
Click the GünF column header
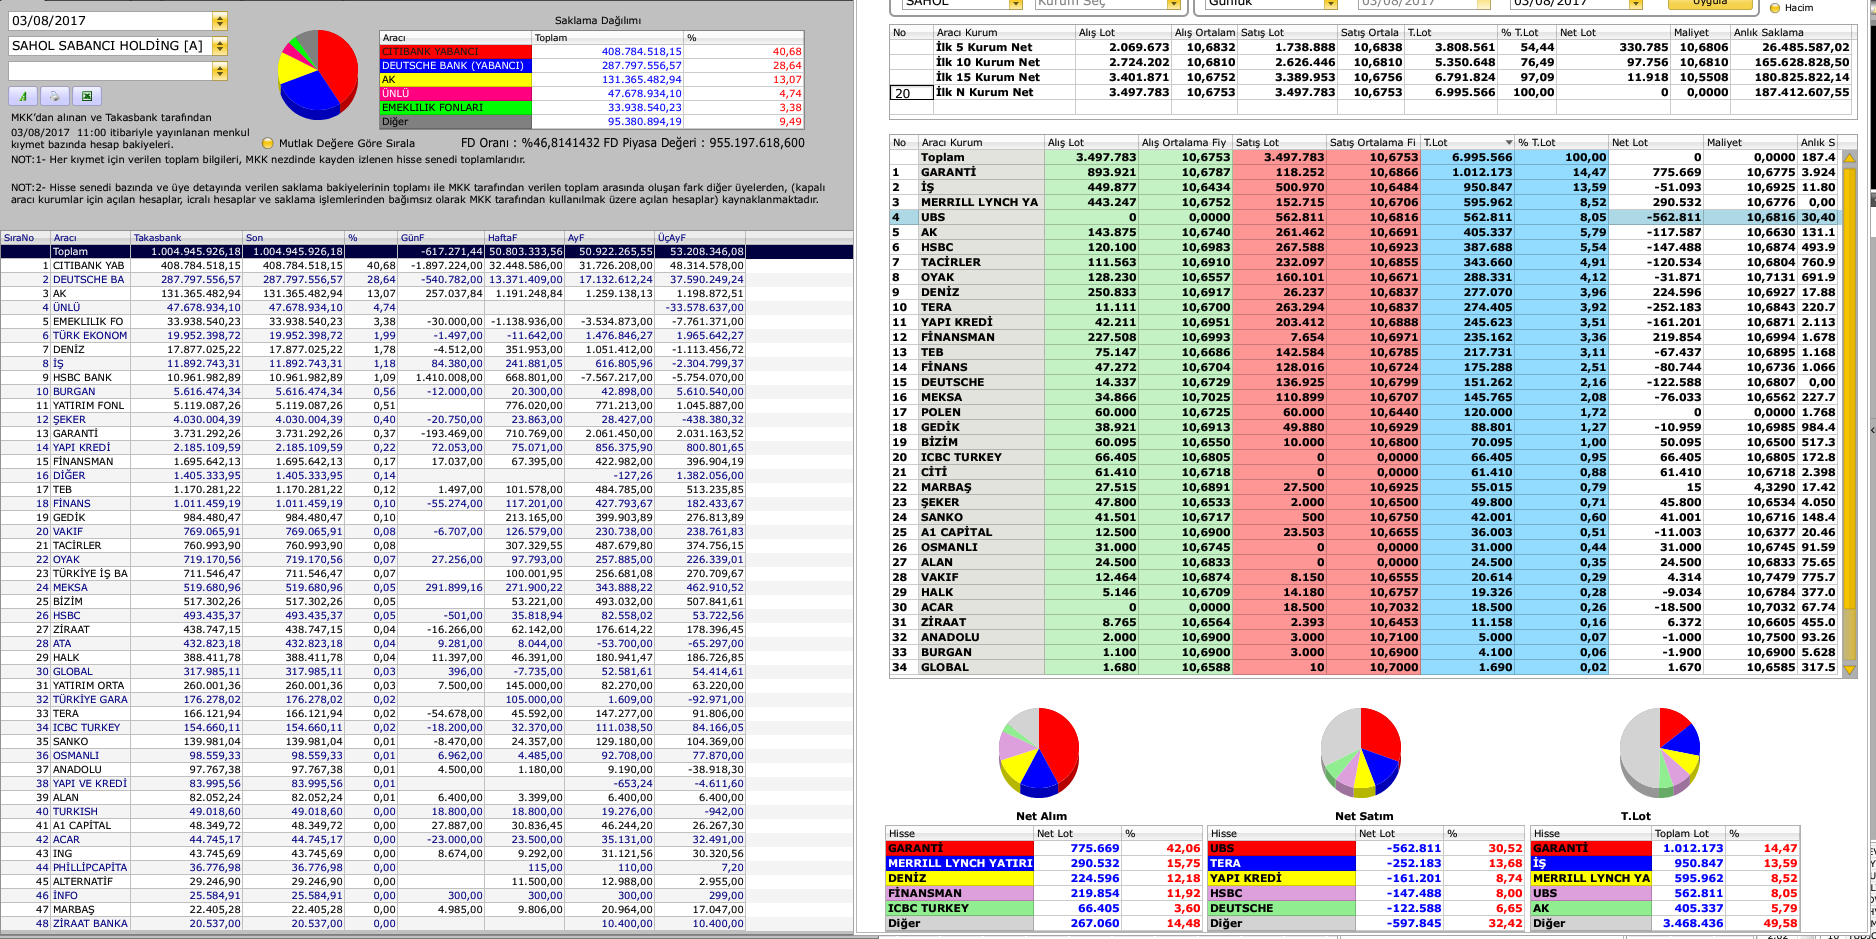click(x=441, y=238)
